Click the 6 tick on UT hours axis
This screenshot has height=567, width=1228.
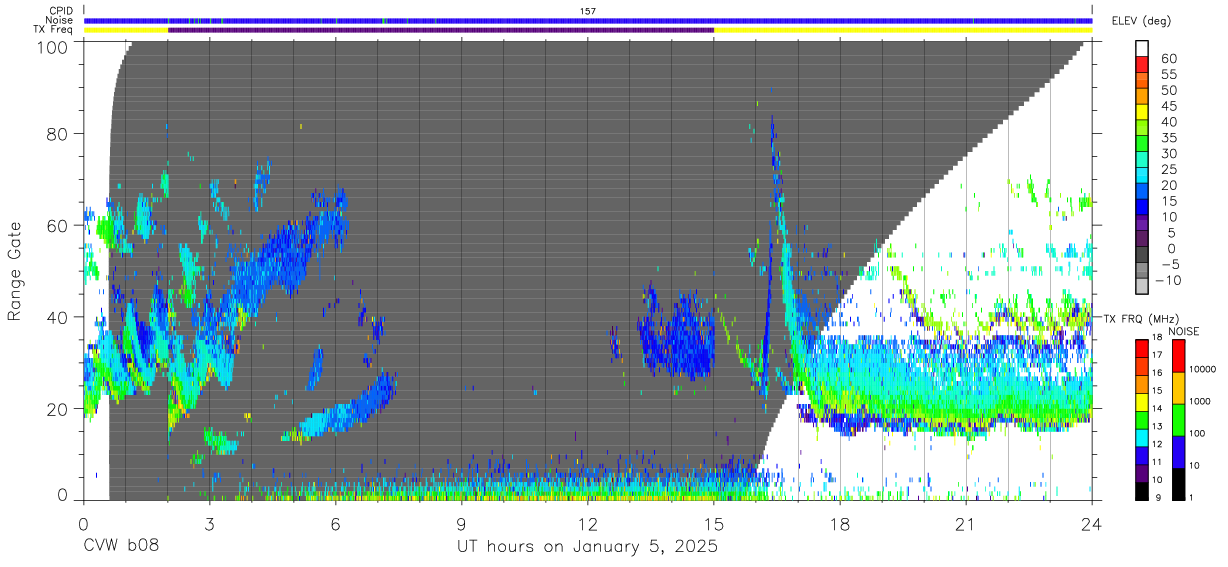tap(336, 523)
